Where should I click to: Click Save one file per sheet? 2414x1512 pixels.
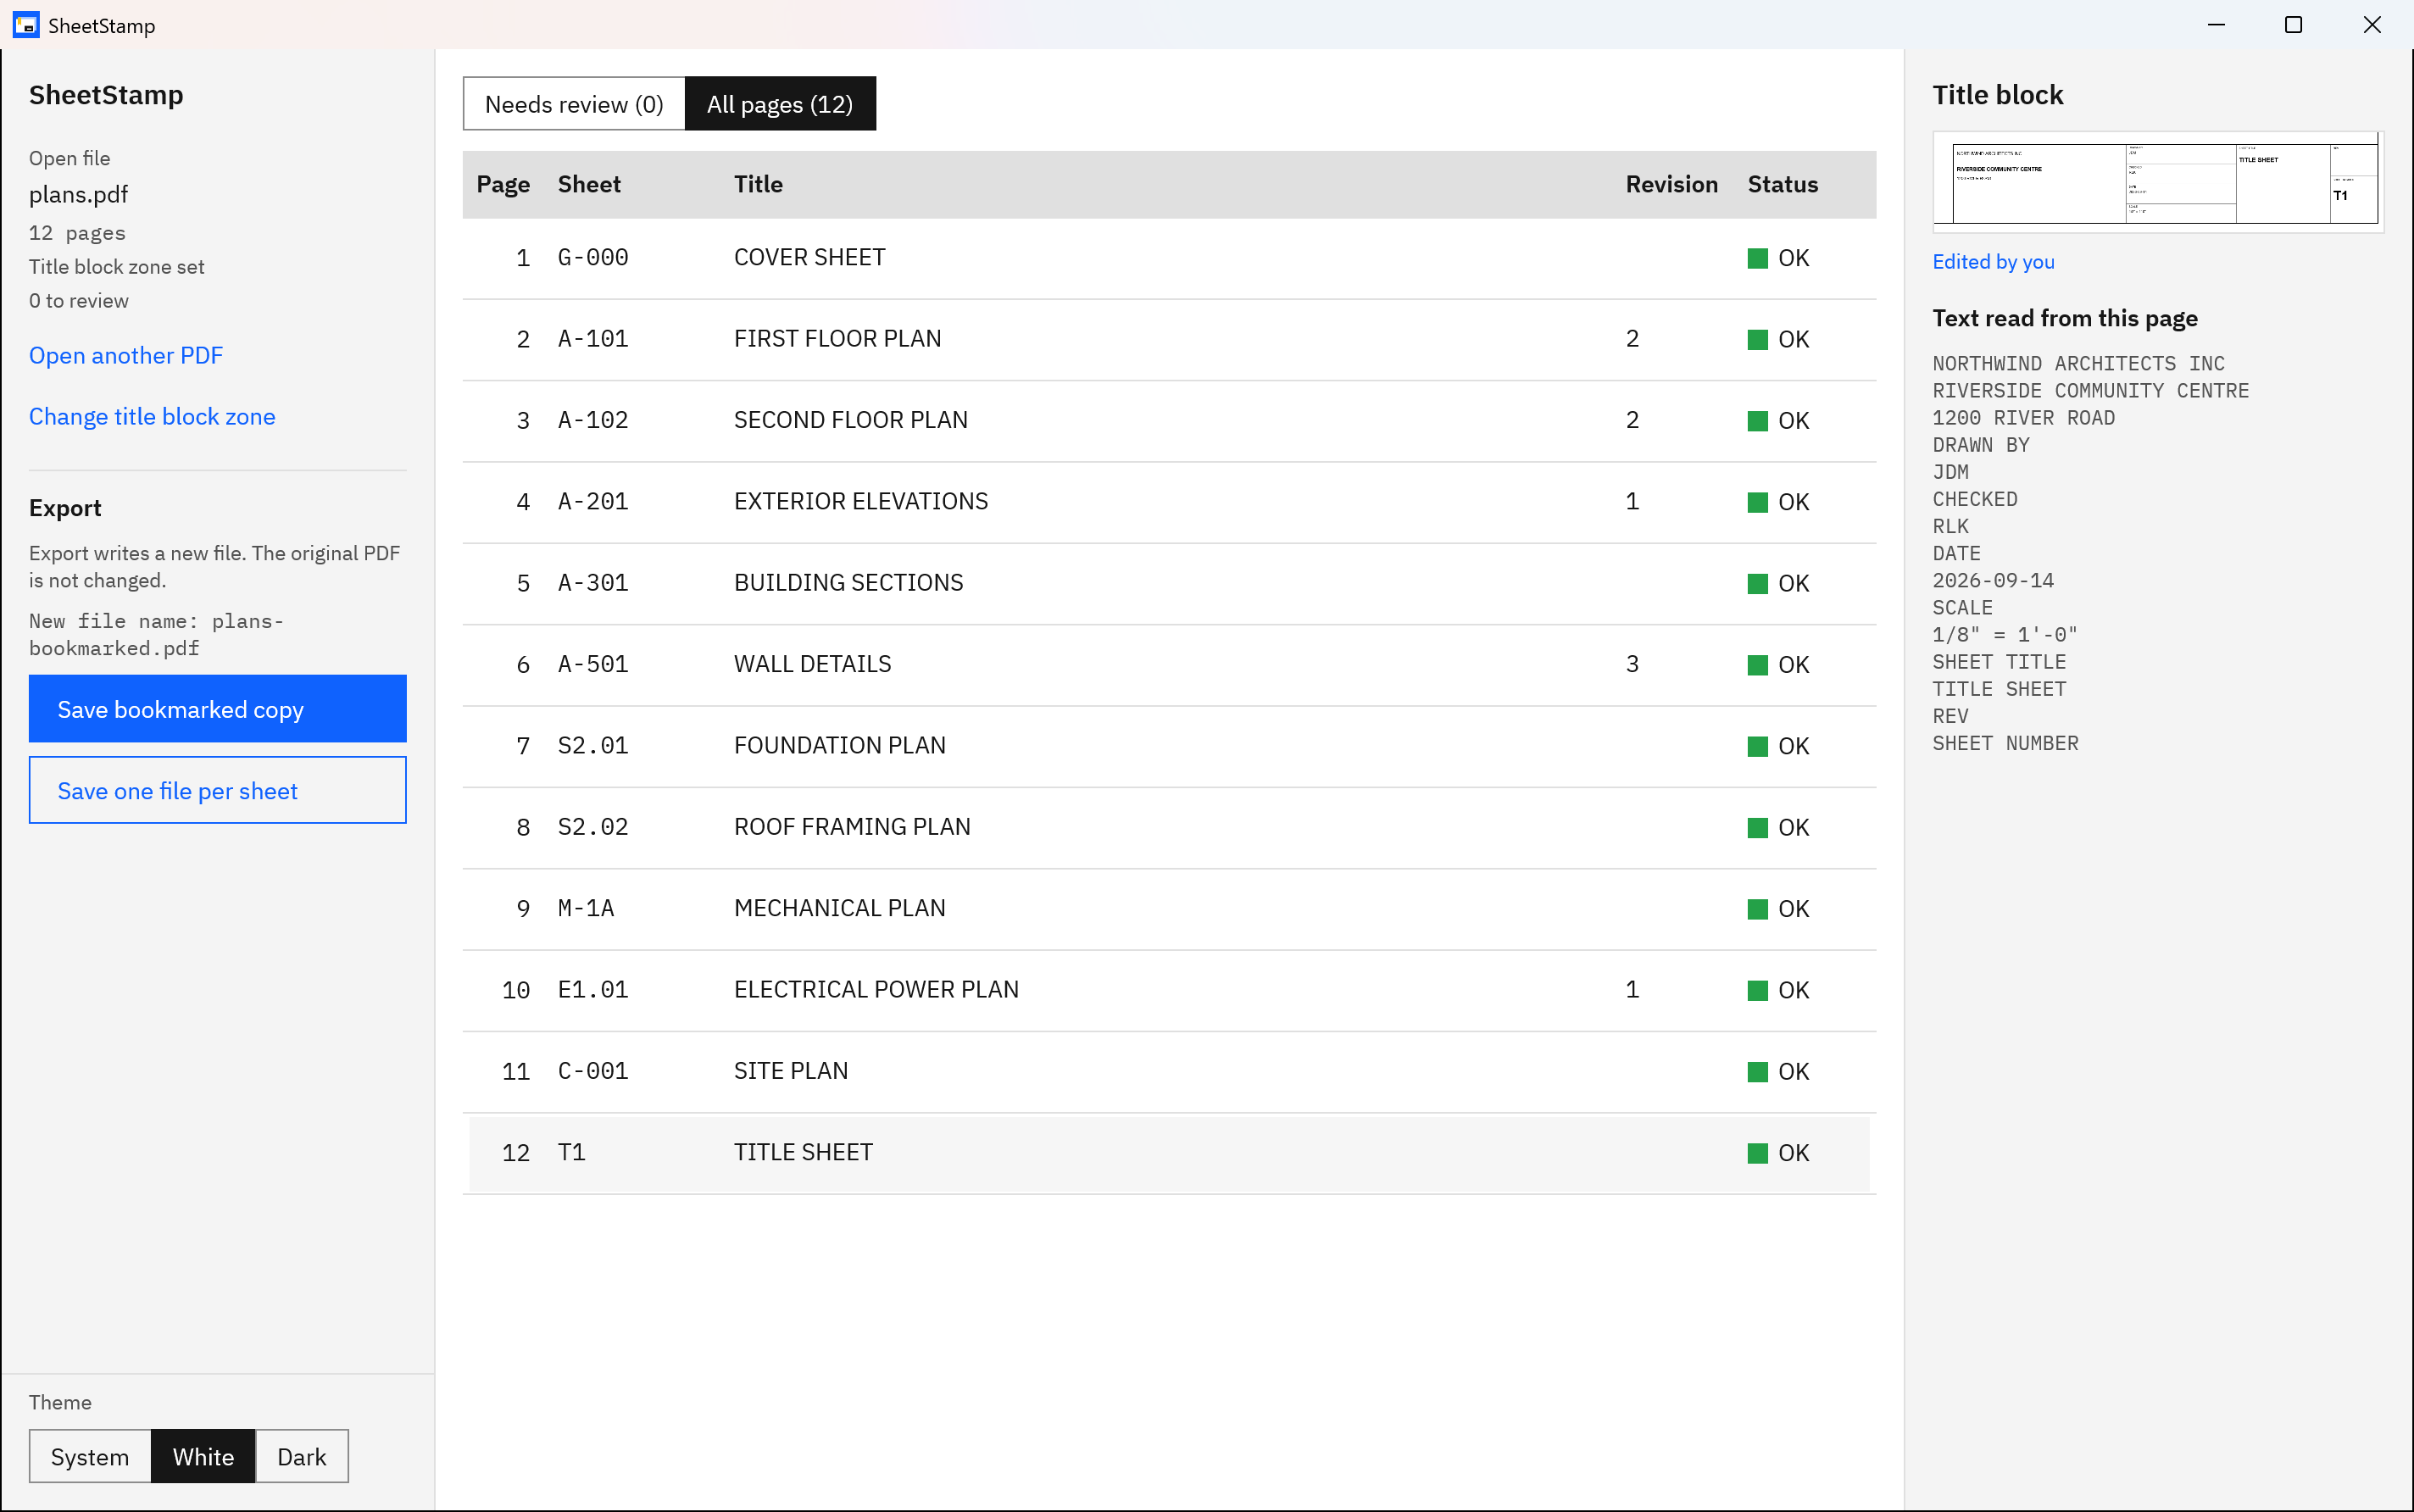[x=218, y=790]
